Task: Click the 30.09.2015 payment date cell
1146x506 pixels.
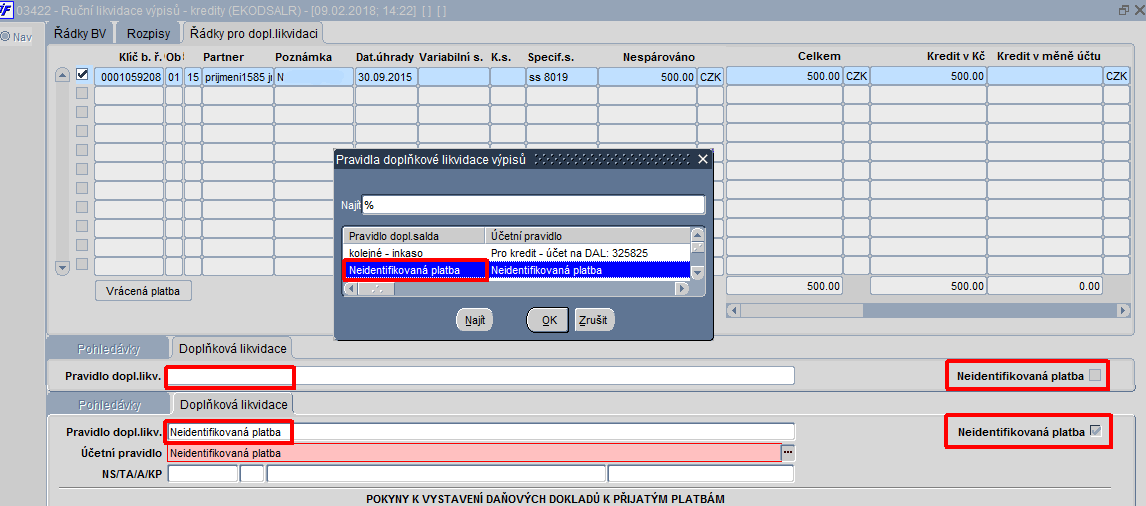Action: pos(385,76)
